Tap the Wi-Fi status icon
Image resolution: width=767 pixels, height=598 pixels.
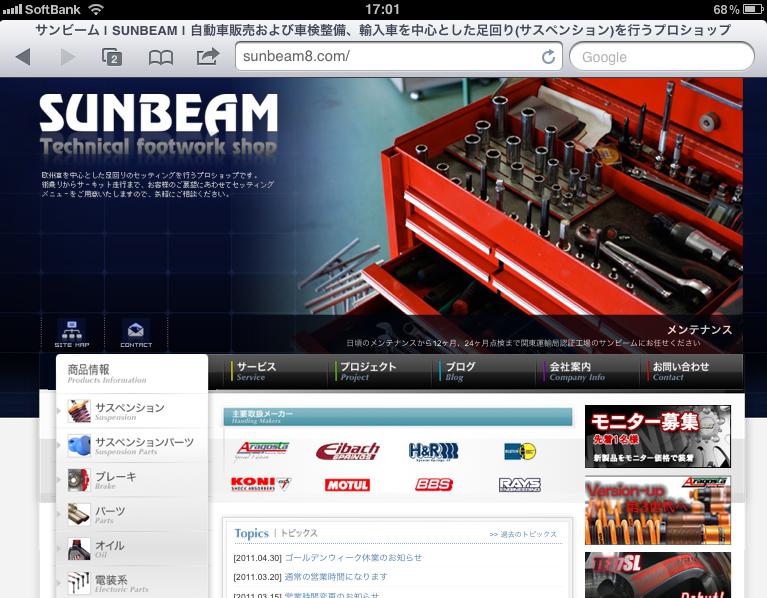(96, 9)
